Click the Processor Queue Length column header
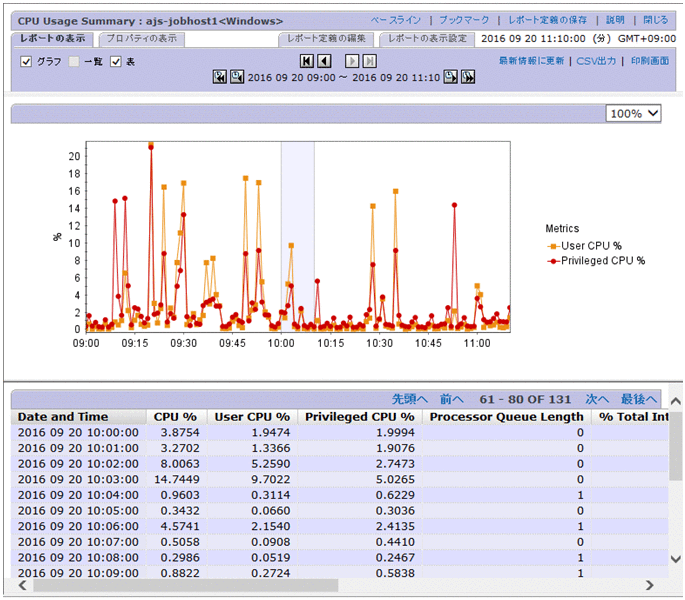The image size is (685, 600). coord(505,417)
